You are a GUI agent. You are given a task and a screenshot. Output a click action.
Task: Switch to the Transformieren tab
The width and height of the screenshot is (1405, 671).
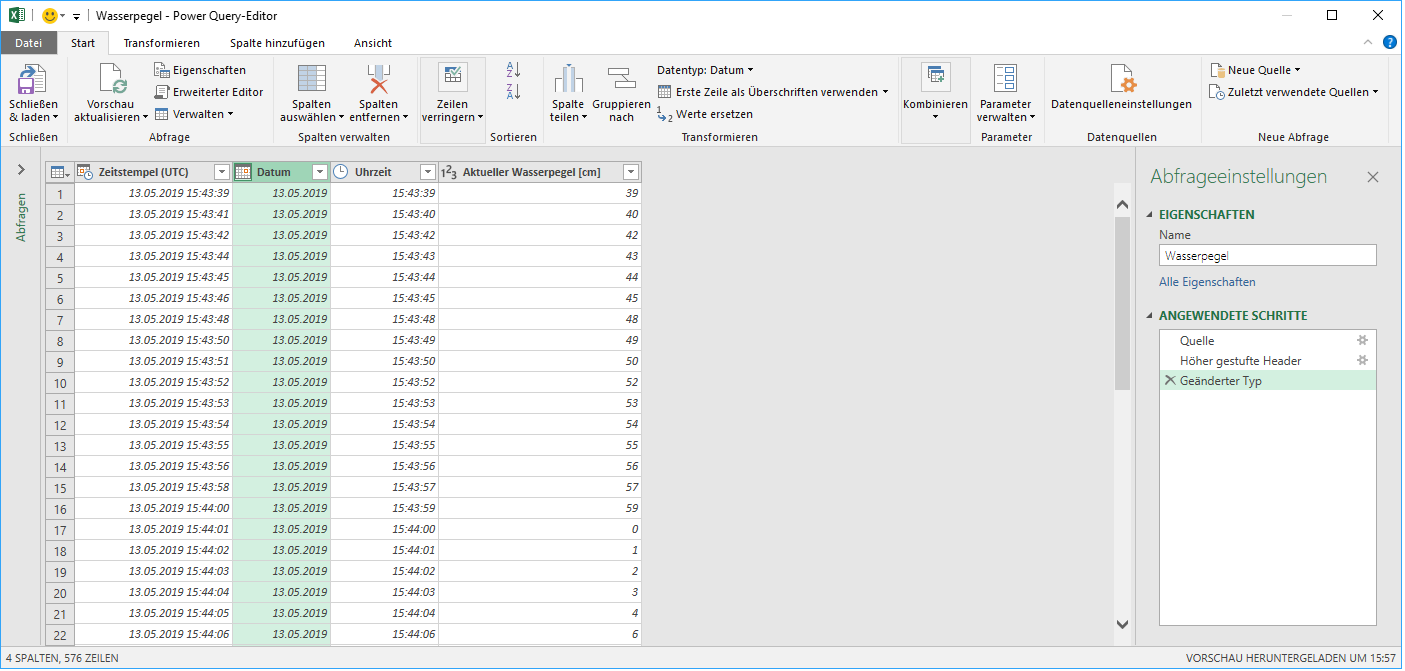click(x=161, y=43)
